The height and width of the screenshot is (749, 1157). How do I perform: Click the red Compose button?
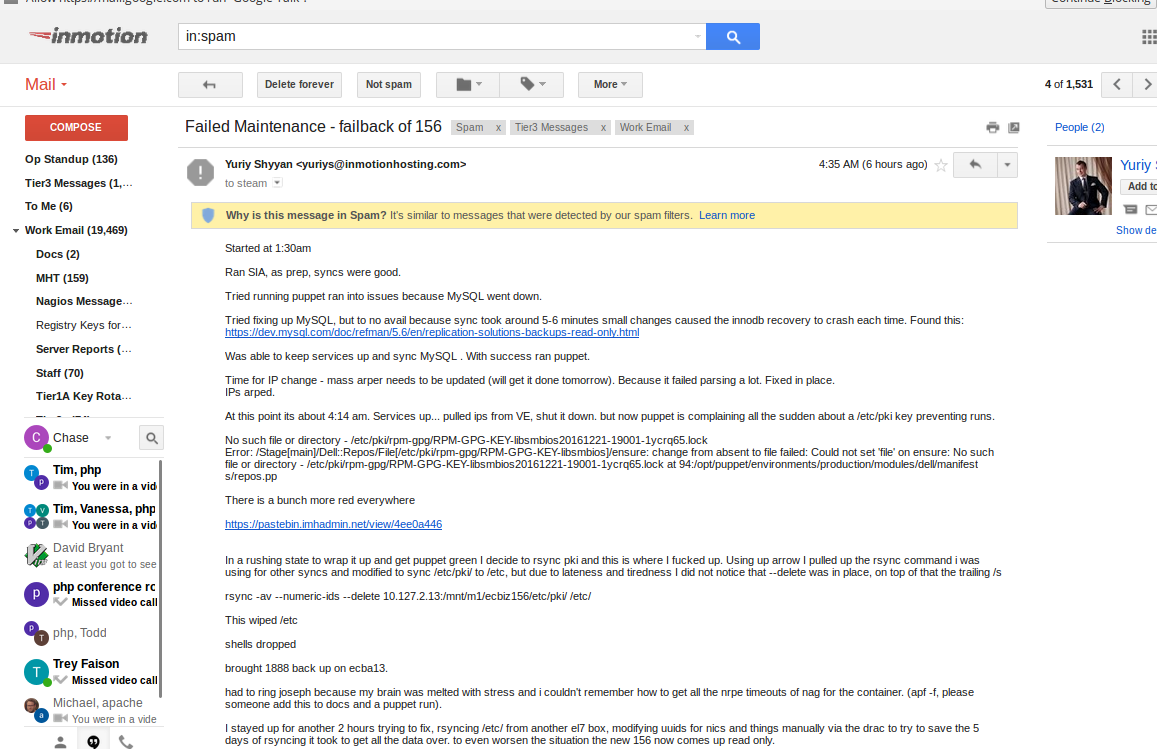pyautogui.click(x=76, y=128)
